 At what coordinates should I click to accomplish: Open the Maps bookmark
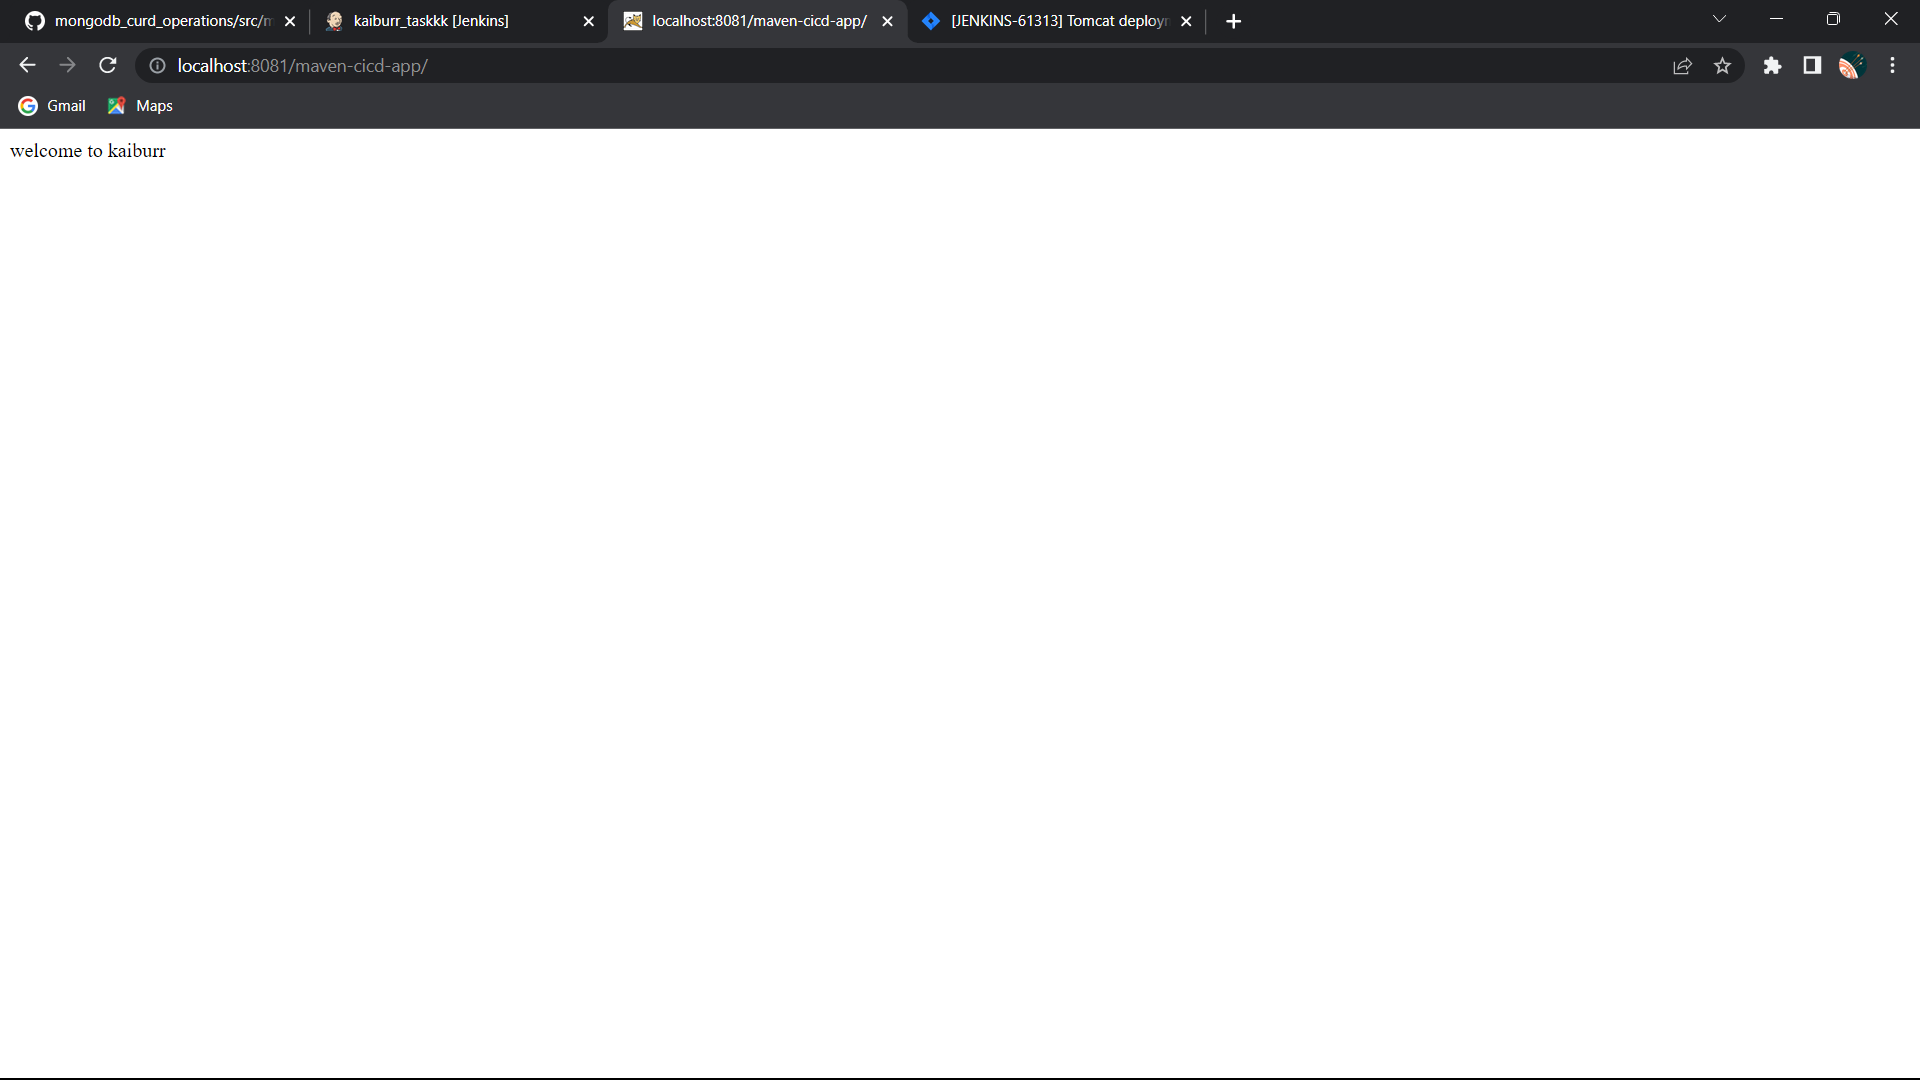(141, 106)
